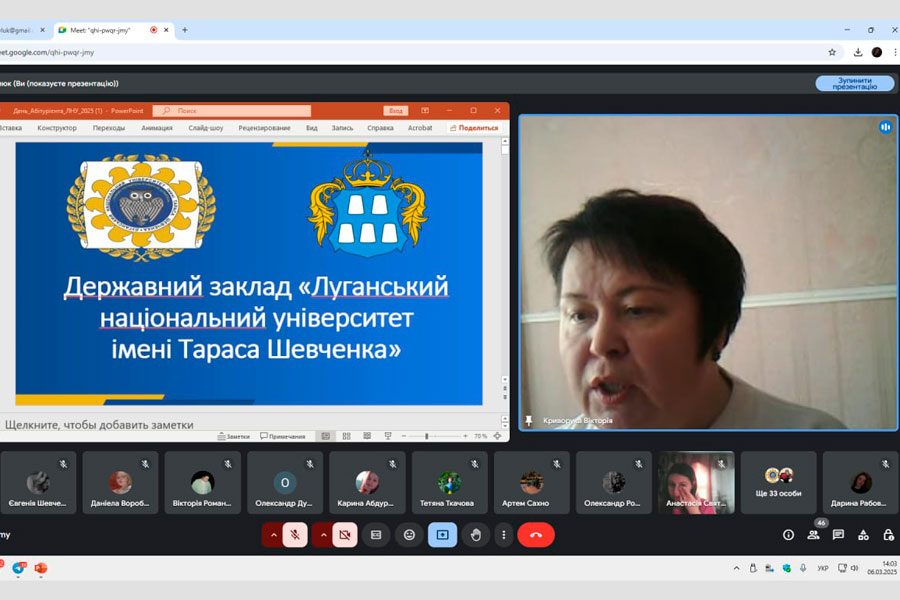
Task: Close the Meet qhi-pwqr-jmy tab
Action: [x=166, y=30]
